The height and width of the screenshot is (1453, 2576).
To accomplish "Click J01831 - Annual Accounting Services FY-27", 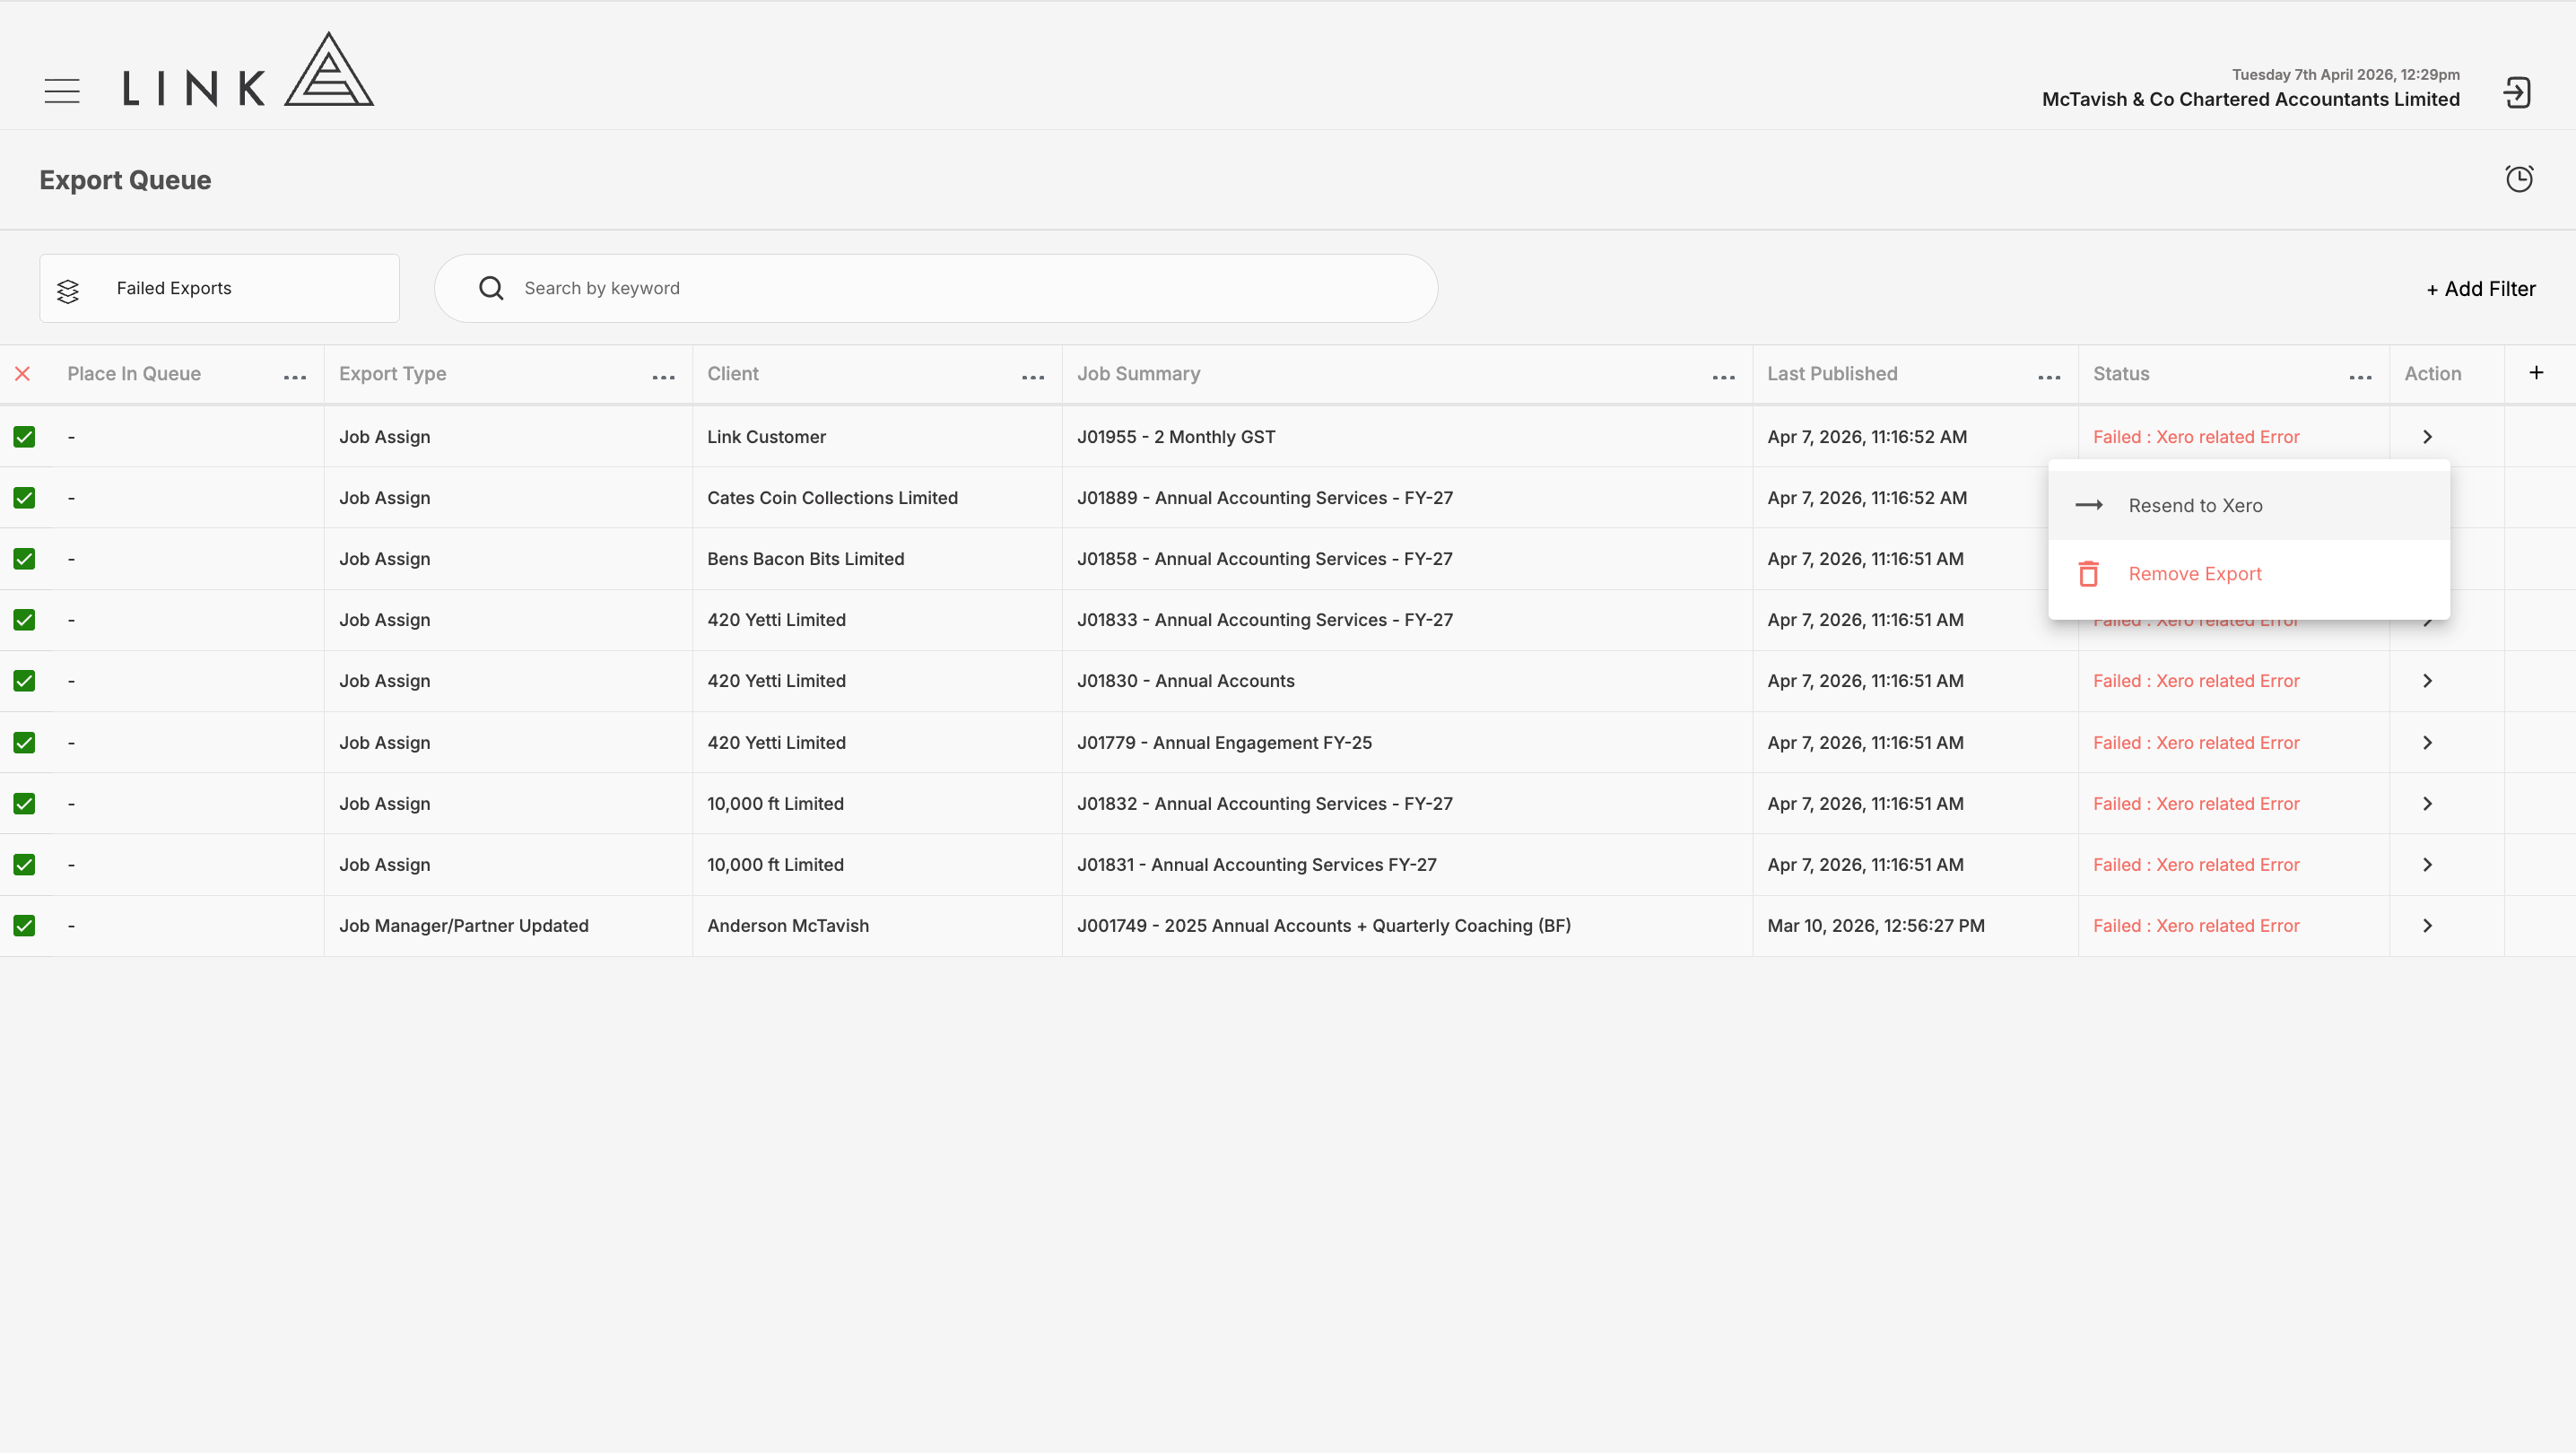I will pyautogui.click(x=1256, y=865).
